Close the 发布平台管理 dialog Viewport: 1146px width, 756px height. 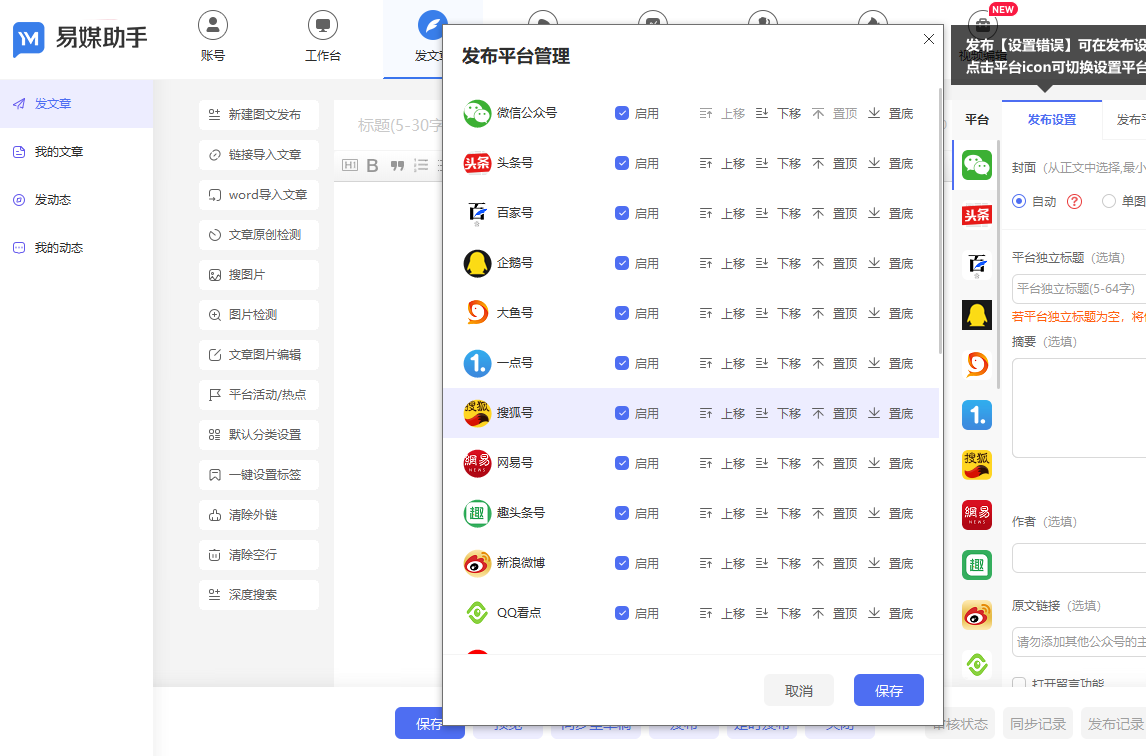(x=928, y=39)
